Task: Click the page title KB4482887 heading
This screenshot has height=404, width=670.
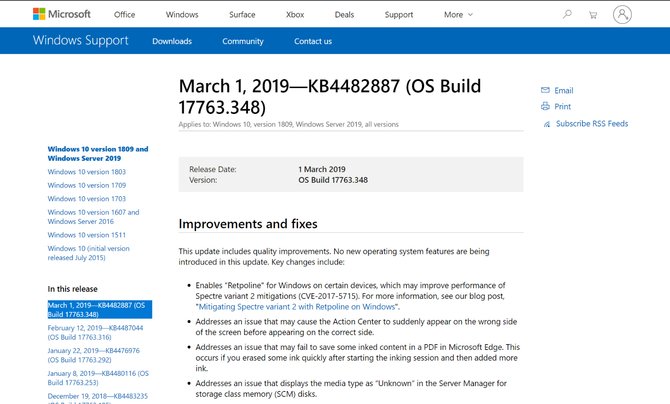Action: pos(330,97)
